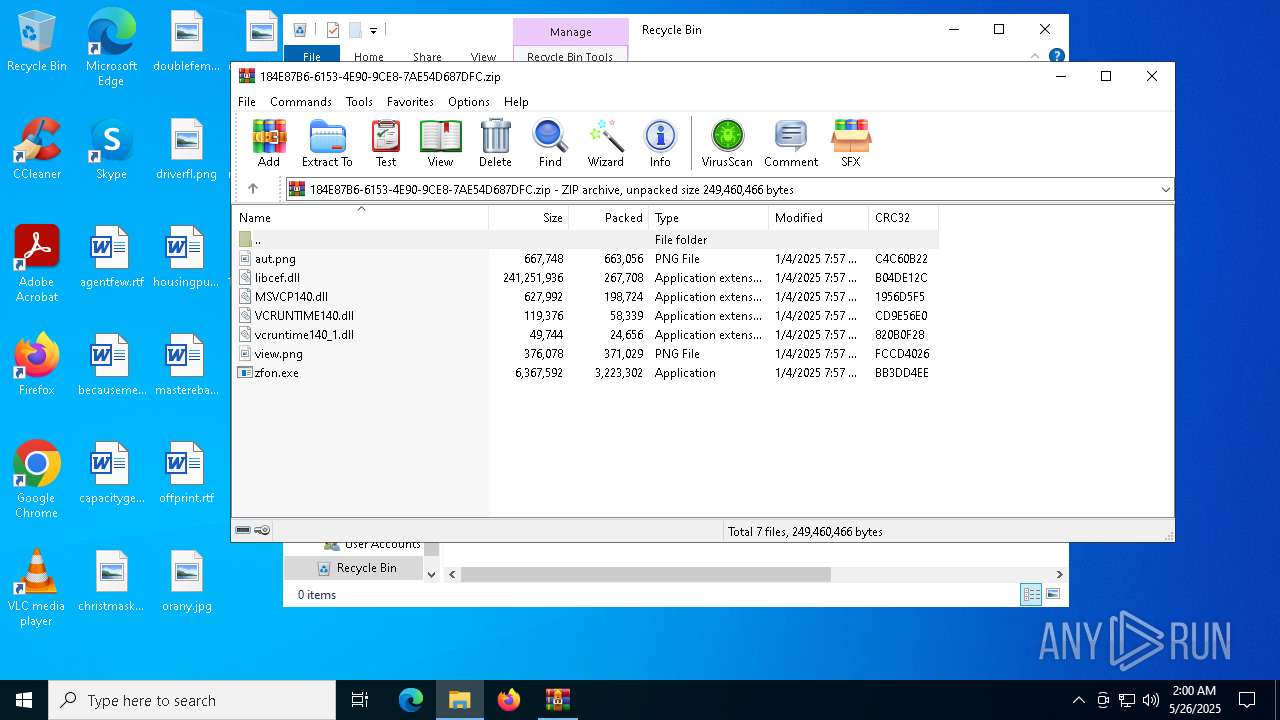Open the Commands menu
The width and height of the screenshot is (1280, 720).
tap(301, 102)
